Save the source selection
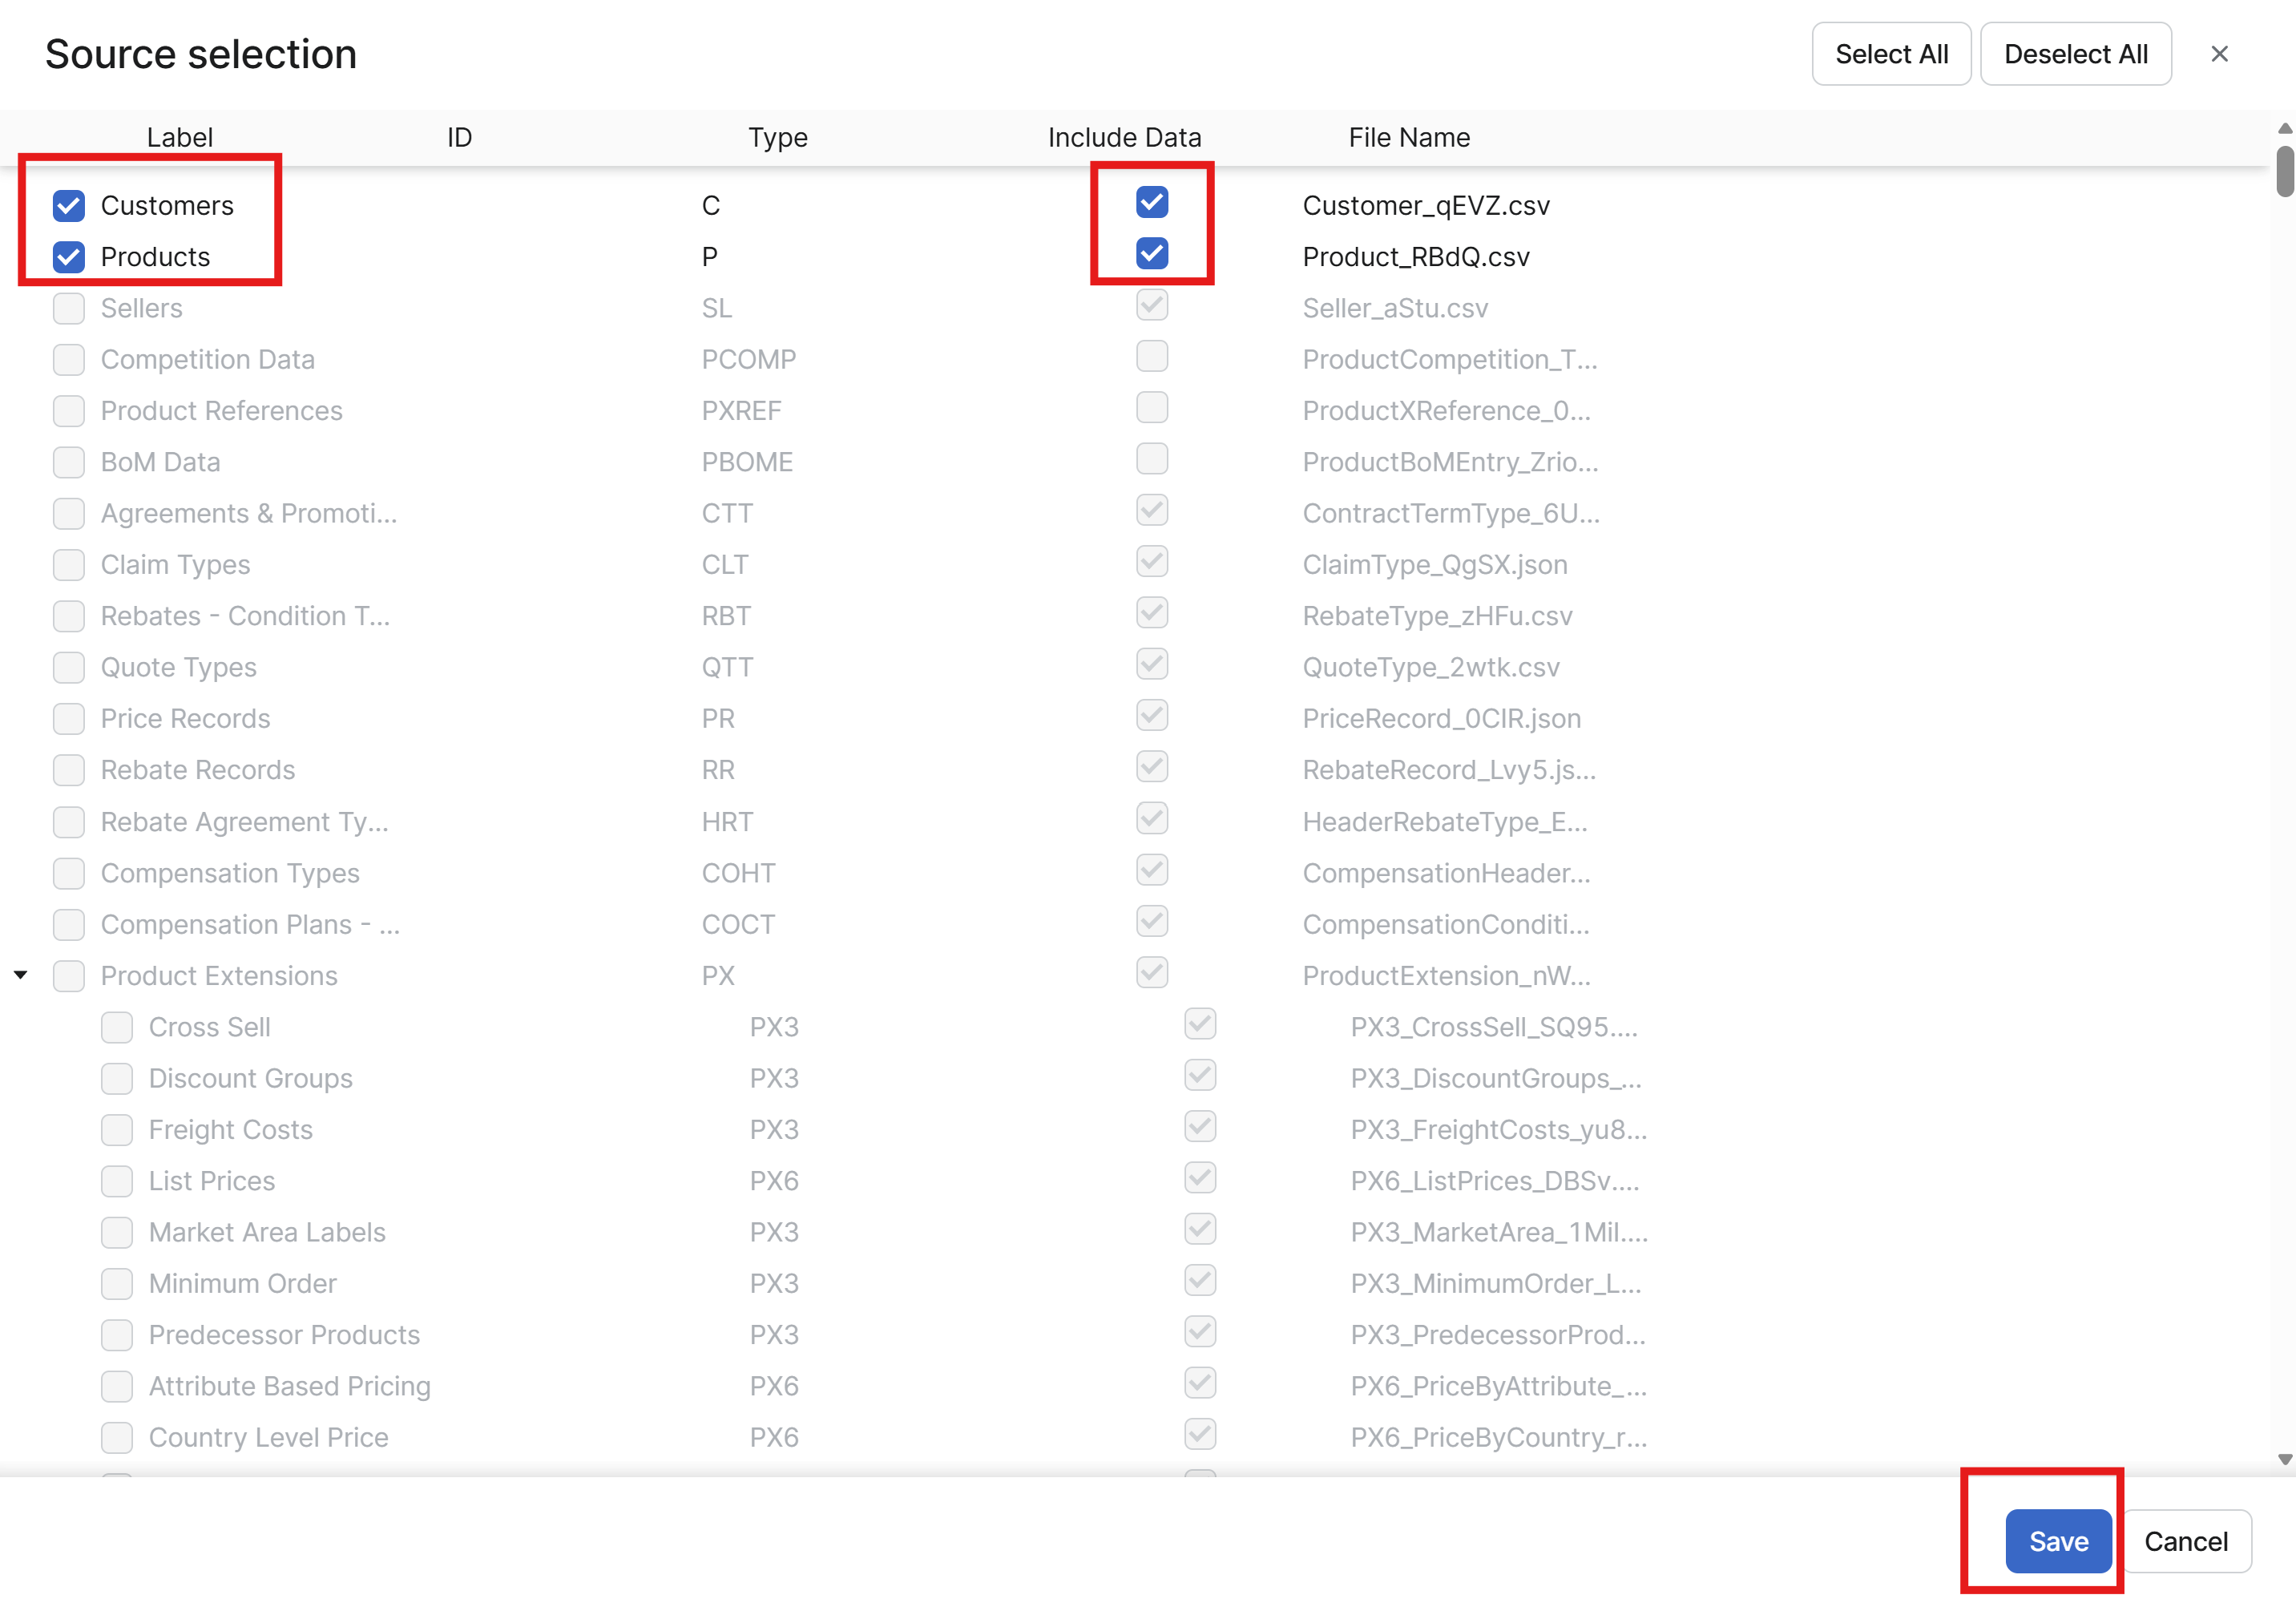Screen dimensions: 2296x1603 coord(2057,1541)
